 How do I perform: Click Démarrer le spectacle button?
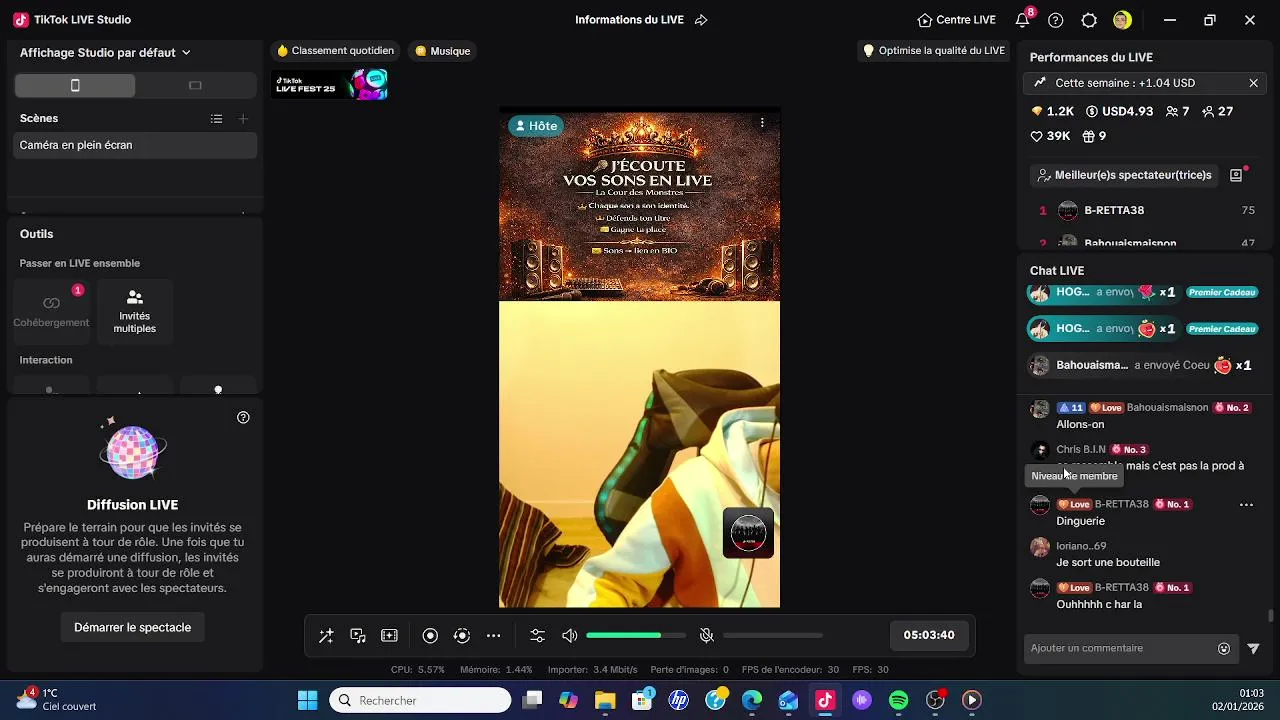(x=132, y=628)
